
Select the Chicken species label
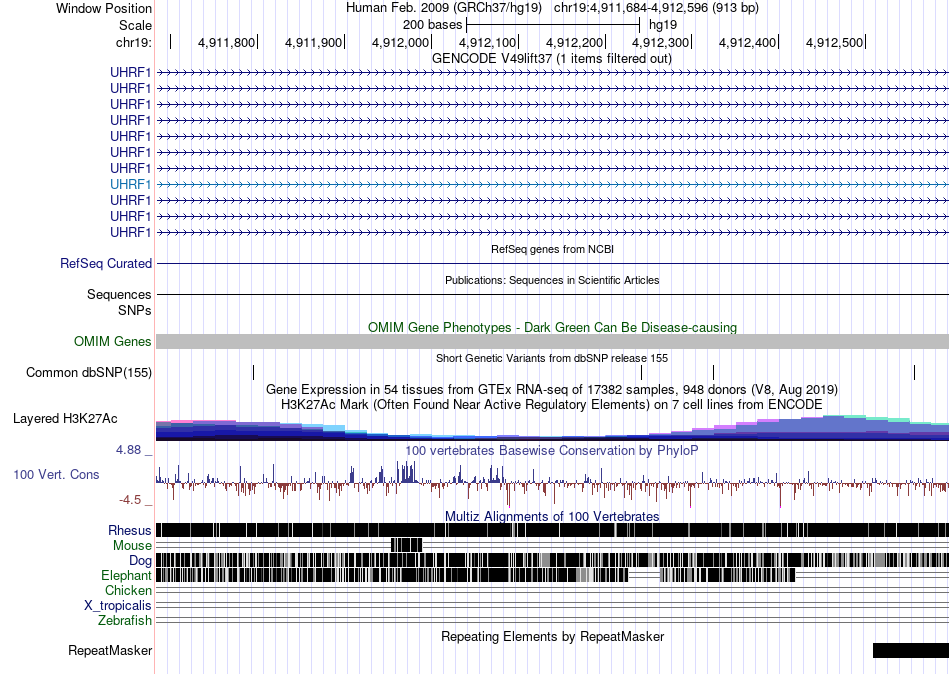[128, 590]
